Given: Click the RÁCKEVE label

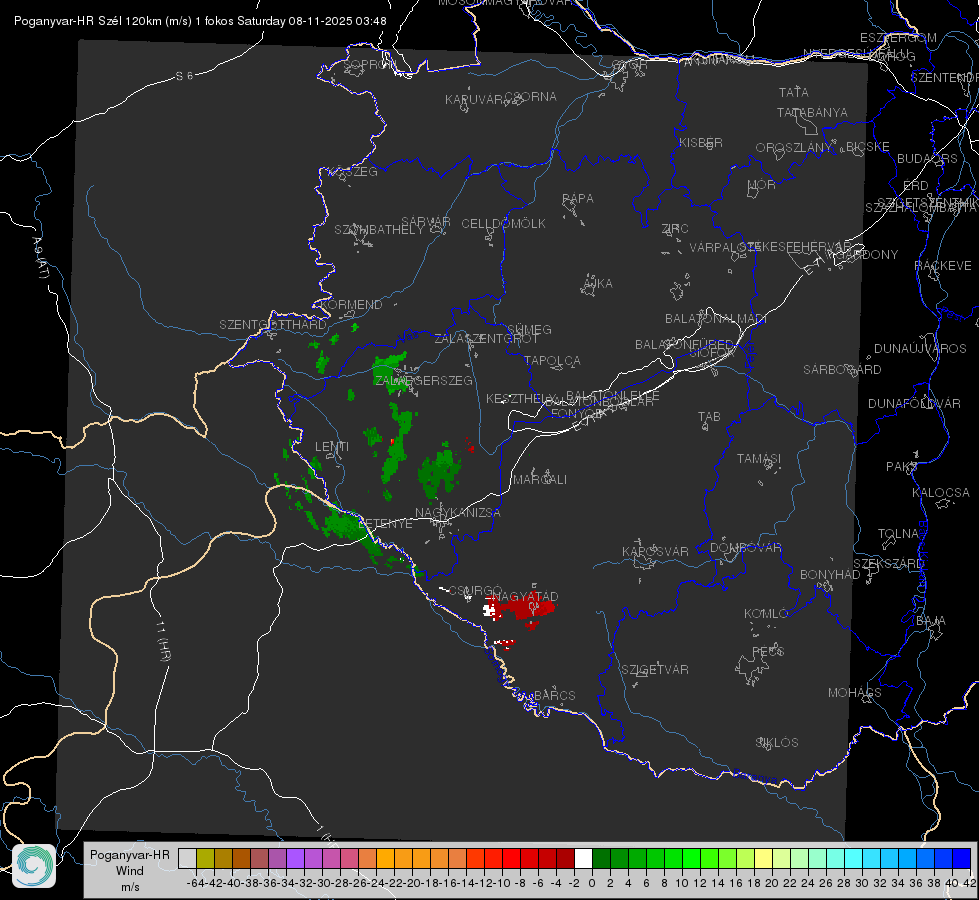Looking at the screenshot, I should [x=943, y=265].
